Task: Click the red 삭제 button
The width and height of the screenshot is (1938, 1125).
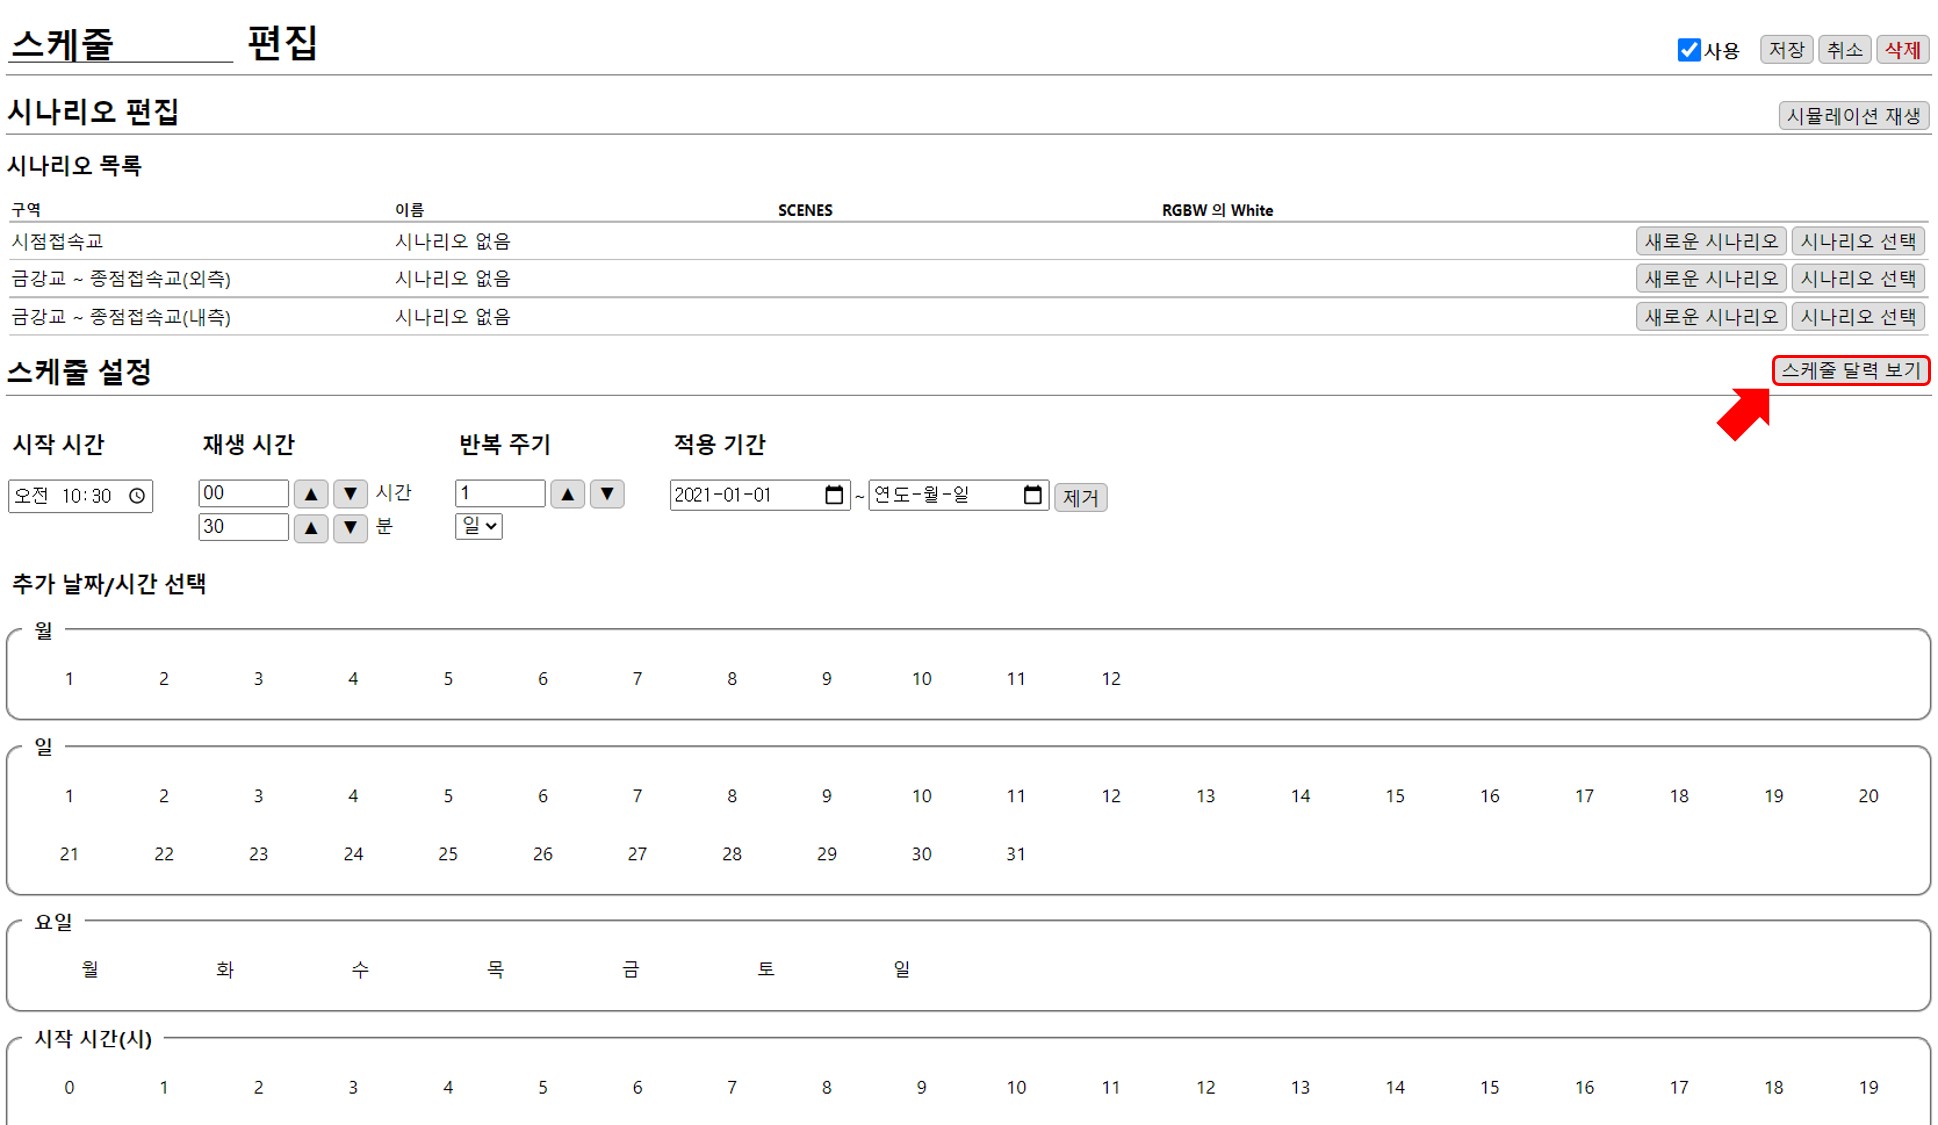Action: [1902, 50]
